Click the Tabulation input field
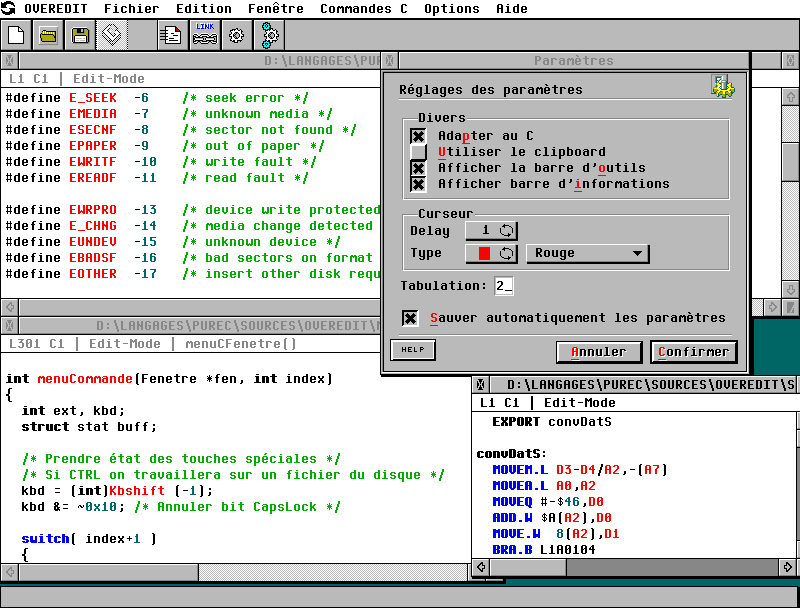Viewport: 800px width, 608px height. click(x=503, y=286)
